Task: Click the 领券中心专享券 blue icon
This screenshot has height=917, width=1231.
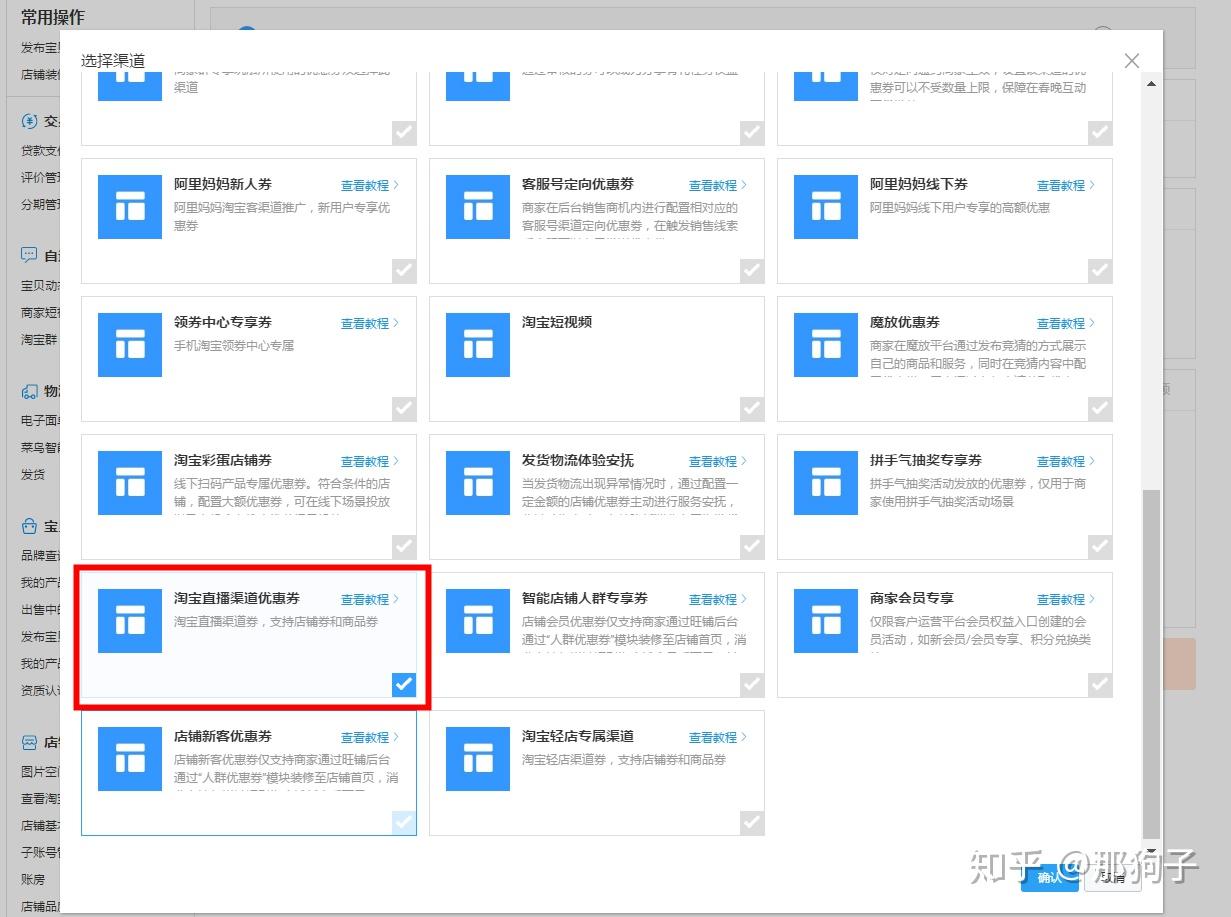Action: [x=130, y=345]
